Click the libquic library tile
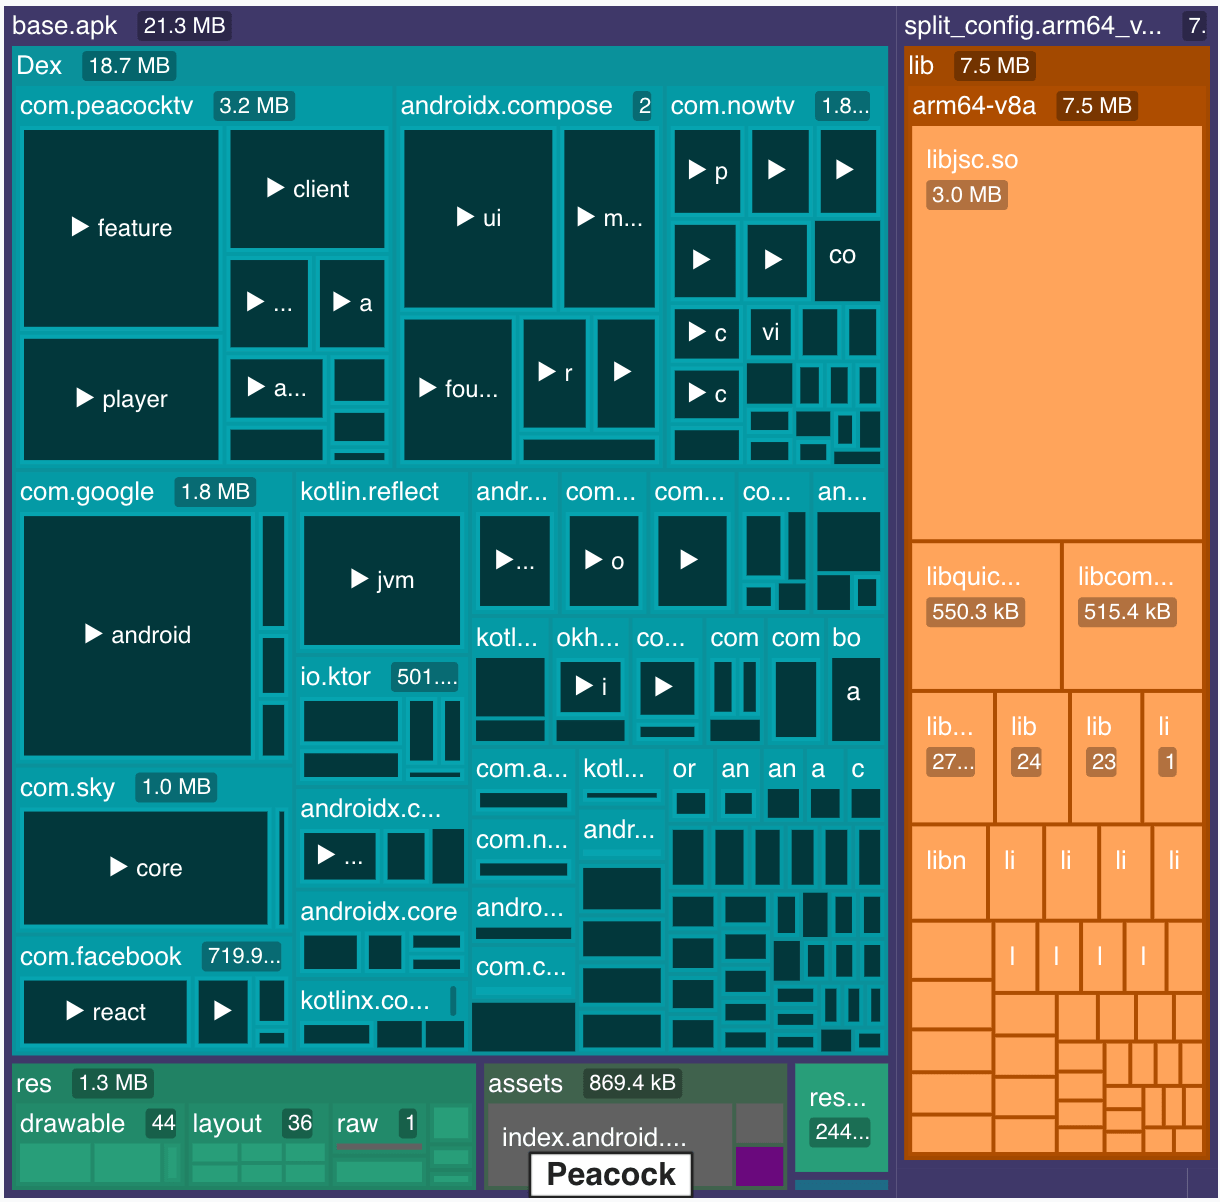 (x=985, y=615)
